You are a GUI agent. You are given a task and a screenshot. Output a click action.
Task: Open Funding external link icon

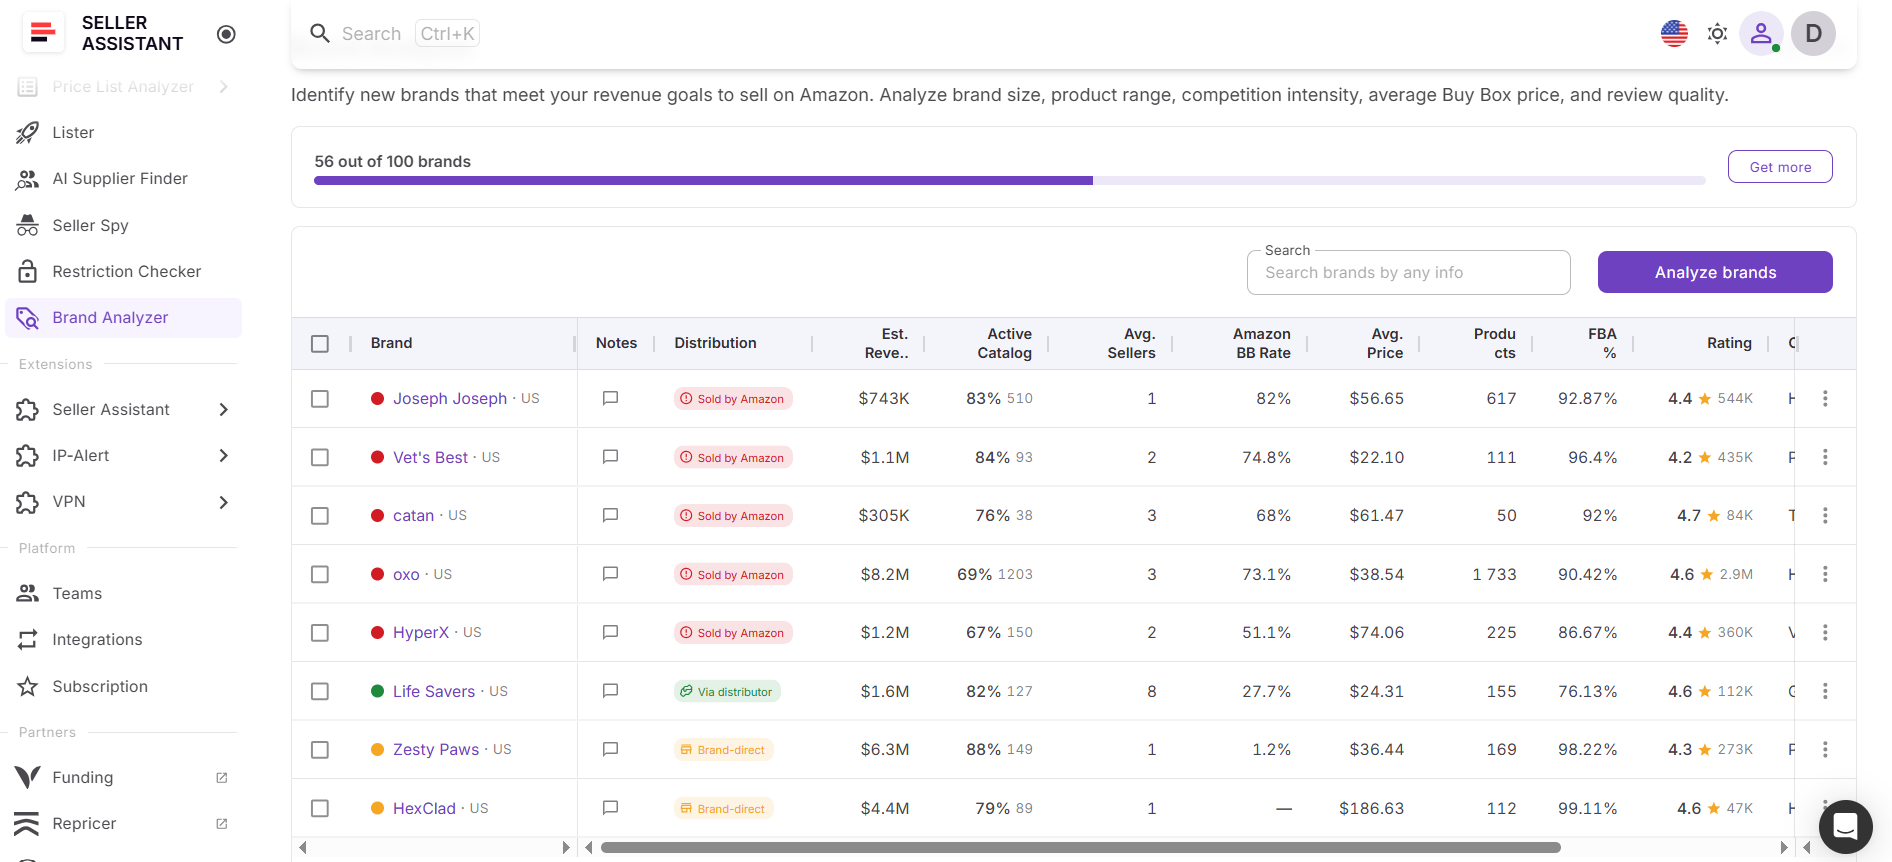tap(222, 777)
